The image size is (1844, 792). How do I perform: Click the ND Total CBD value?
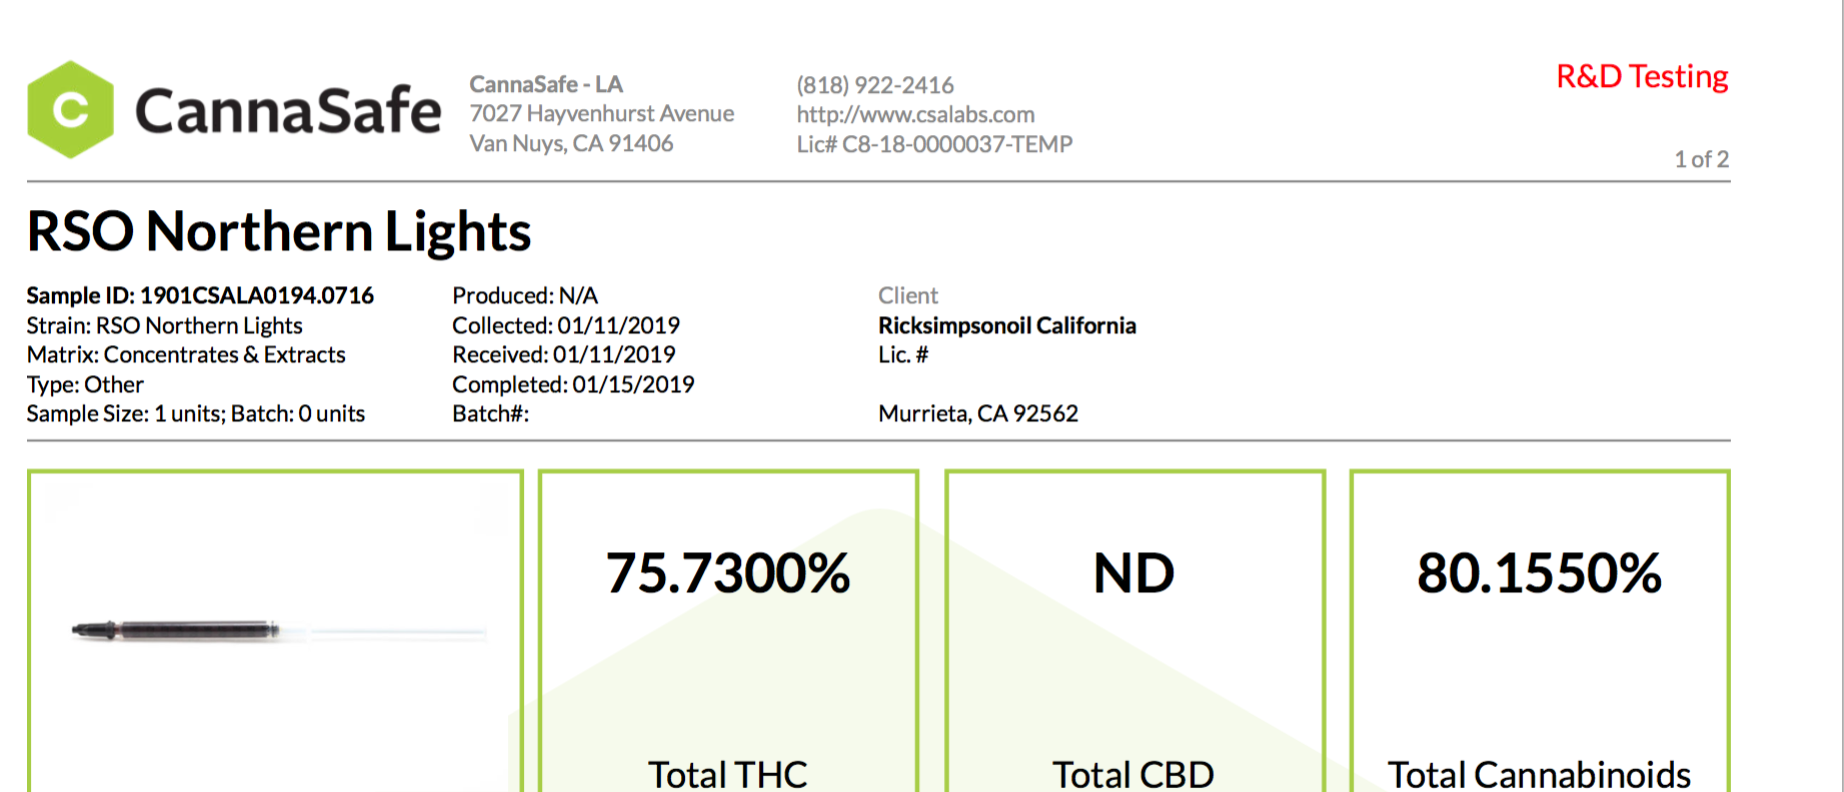[x=1134, y=573]
